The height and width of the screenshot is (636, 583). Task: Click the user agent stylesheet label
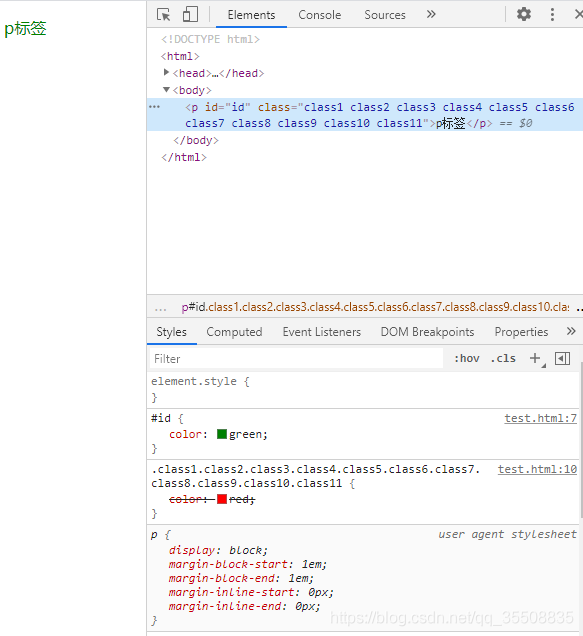click(507, 534)
